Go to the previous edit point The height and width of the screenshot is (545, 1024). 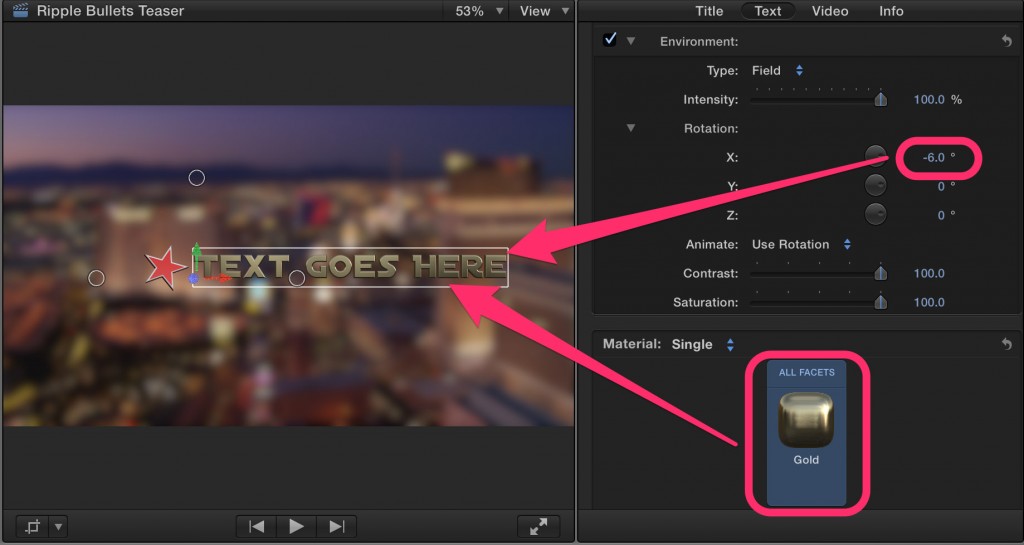pyautogui.click(x=256, y=526)
